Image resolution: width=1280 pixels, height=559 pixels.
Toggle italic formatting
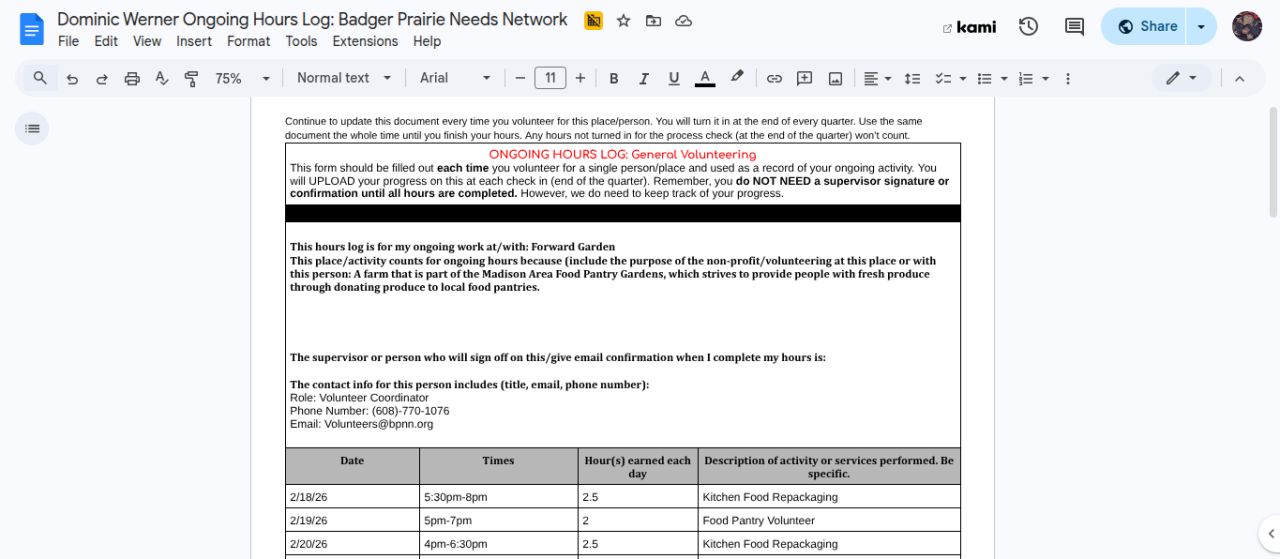(644, 78)
